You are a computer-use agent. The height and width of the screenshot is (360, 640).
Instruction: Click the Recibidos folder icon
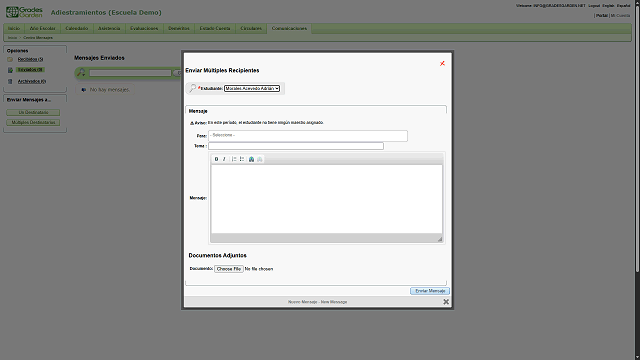click(10, 60)
